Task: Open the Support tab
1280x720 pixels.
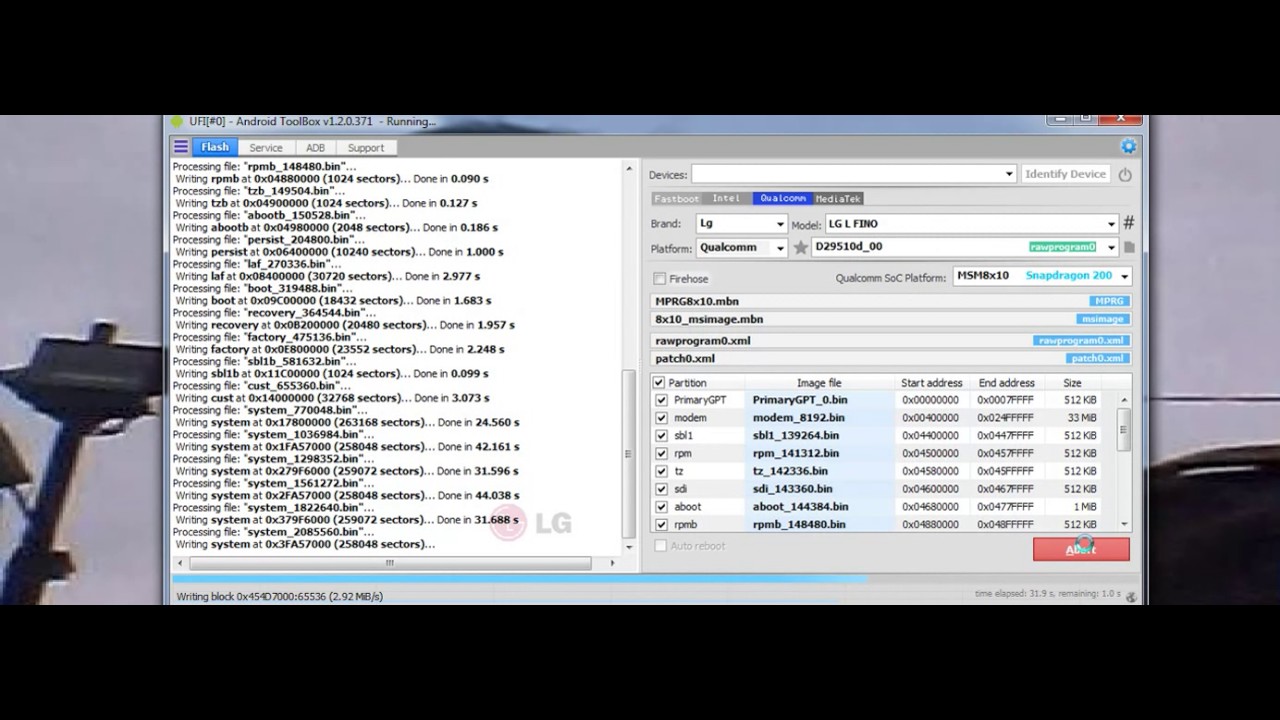Action: pos(365,148)
